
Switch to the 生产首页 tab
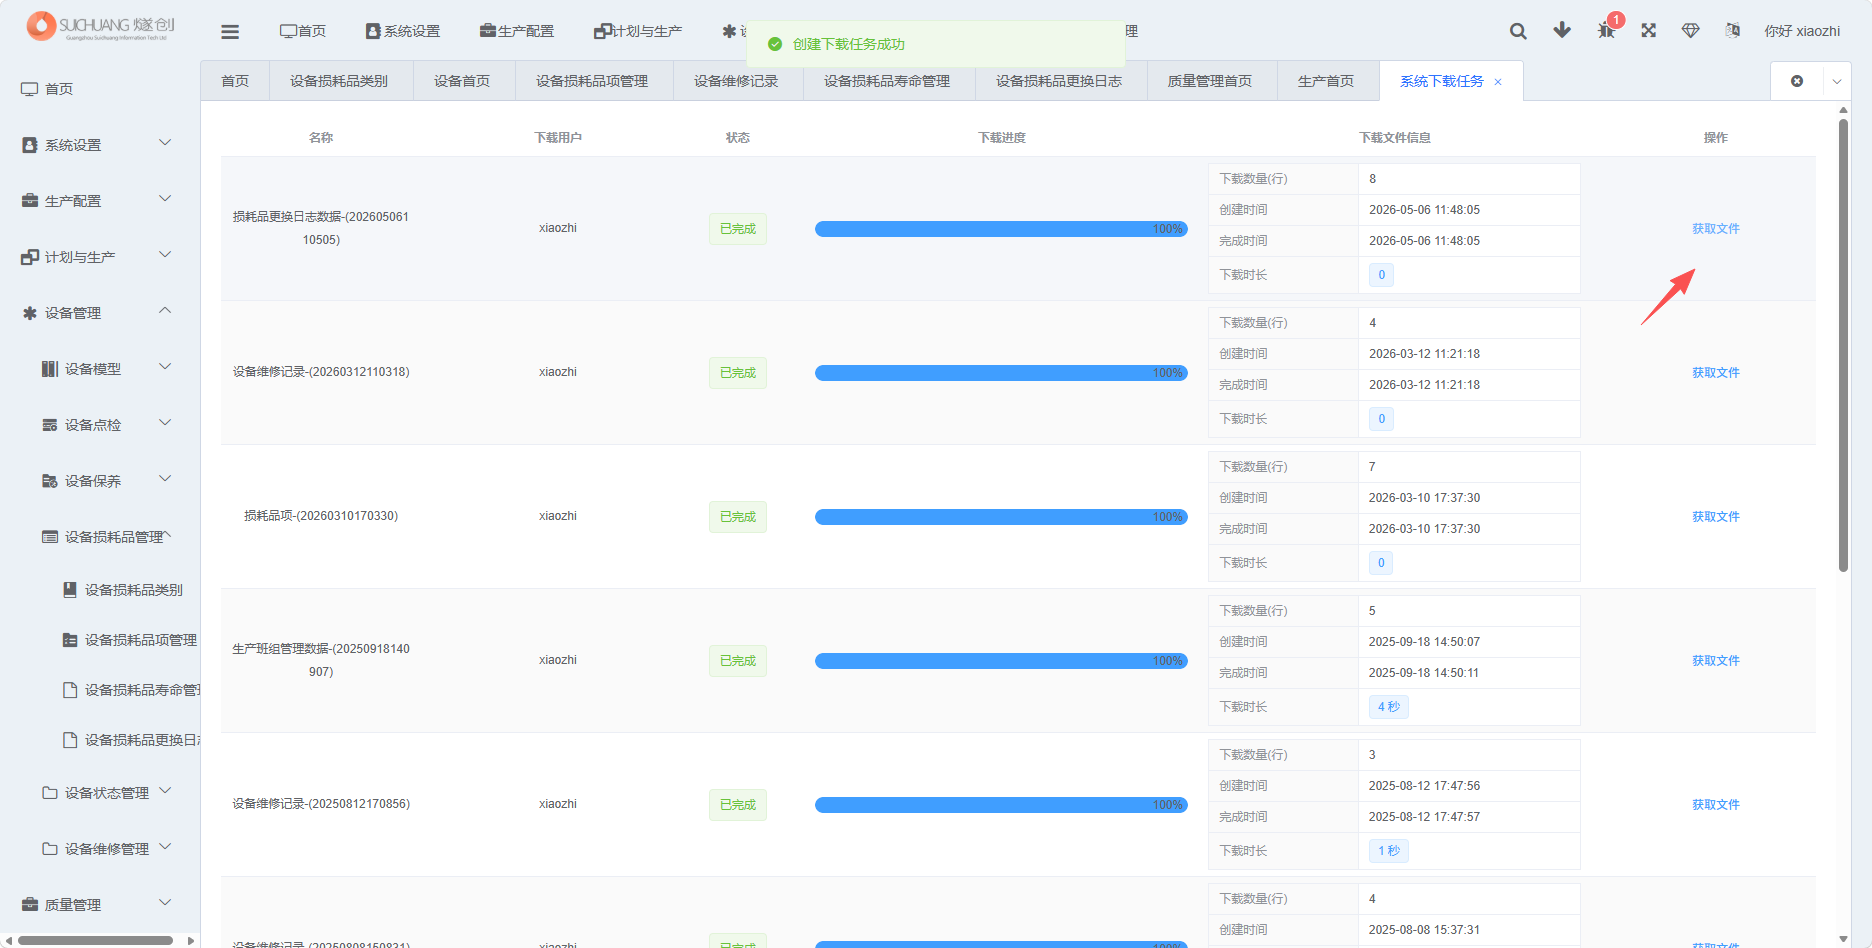[1326, 81]
